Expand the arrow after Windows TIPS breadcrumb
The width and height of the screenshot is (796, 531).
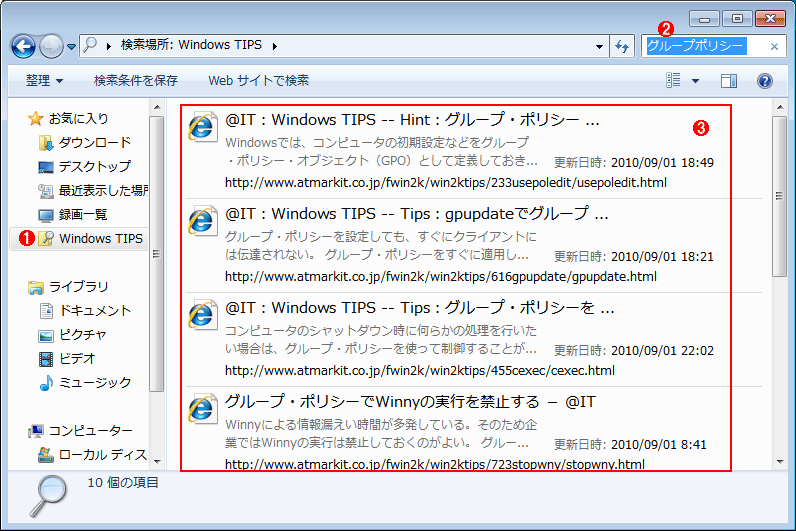[x=275, y=46]
